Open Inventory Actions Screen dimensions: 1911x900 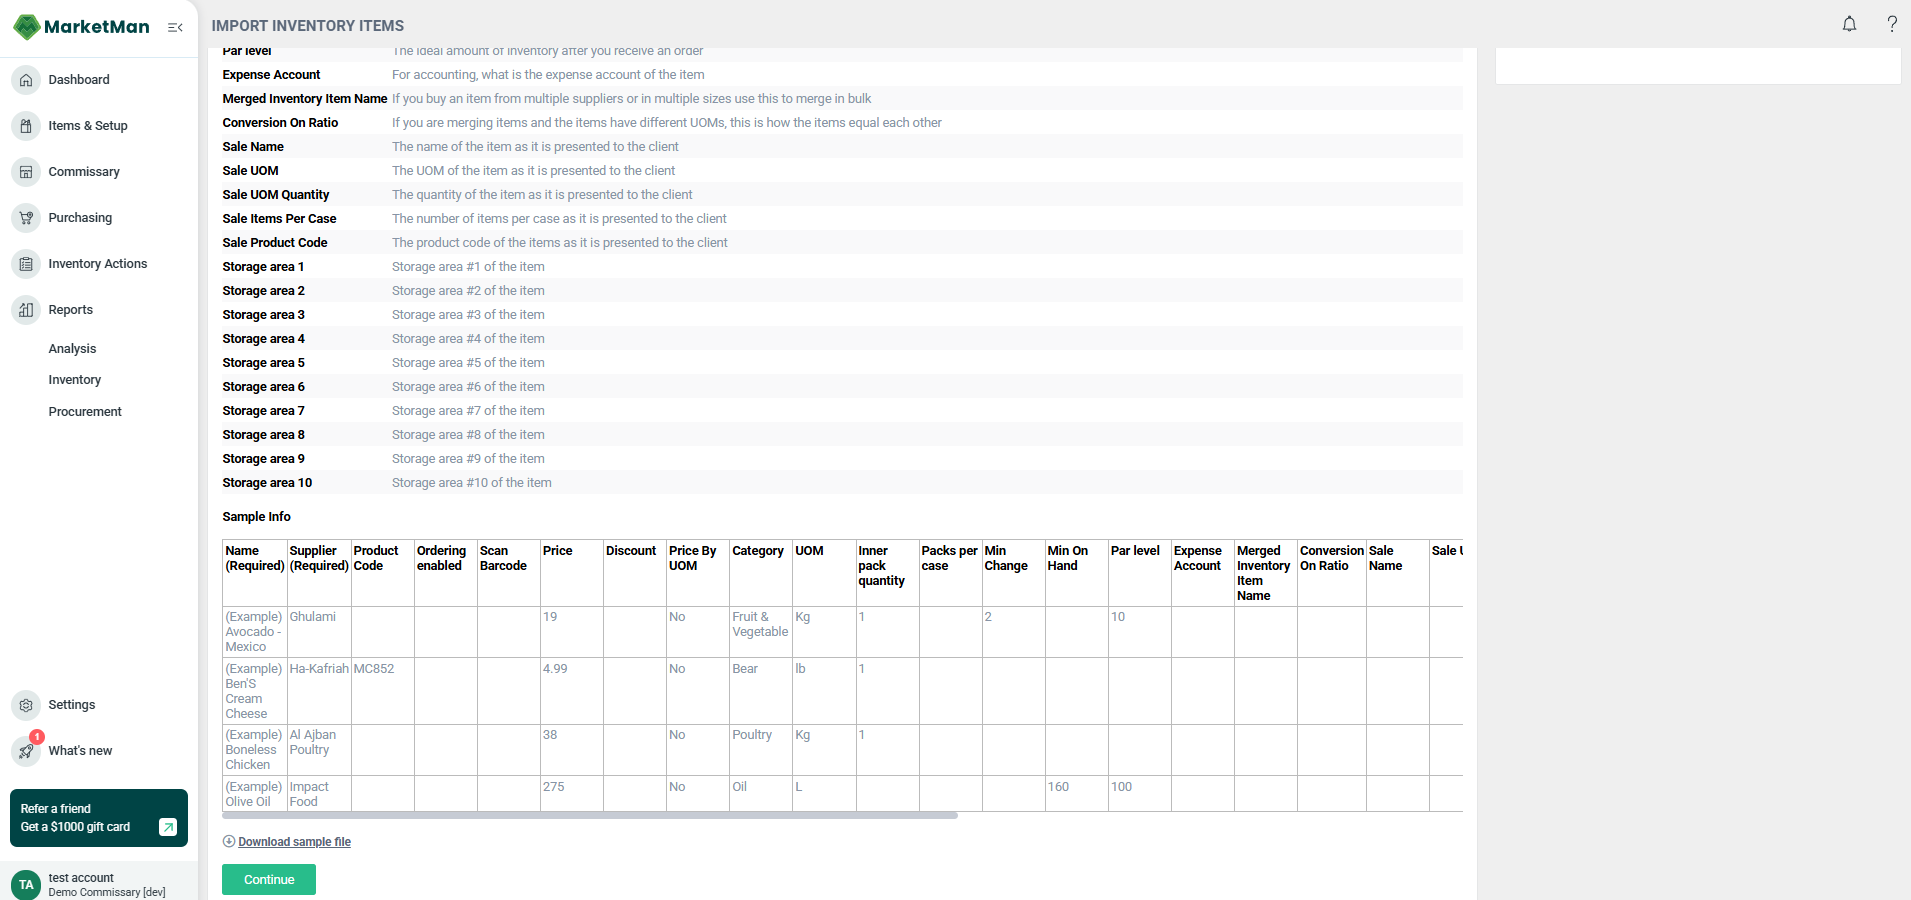tap(95, 263)
